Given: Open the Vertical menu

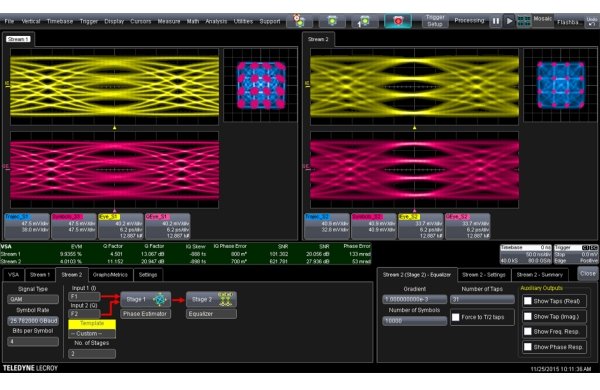Looking at the screenshot, I should click(31, 21).
